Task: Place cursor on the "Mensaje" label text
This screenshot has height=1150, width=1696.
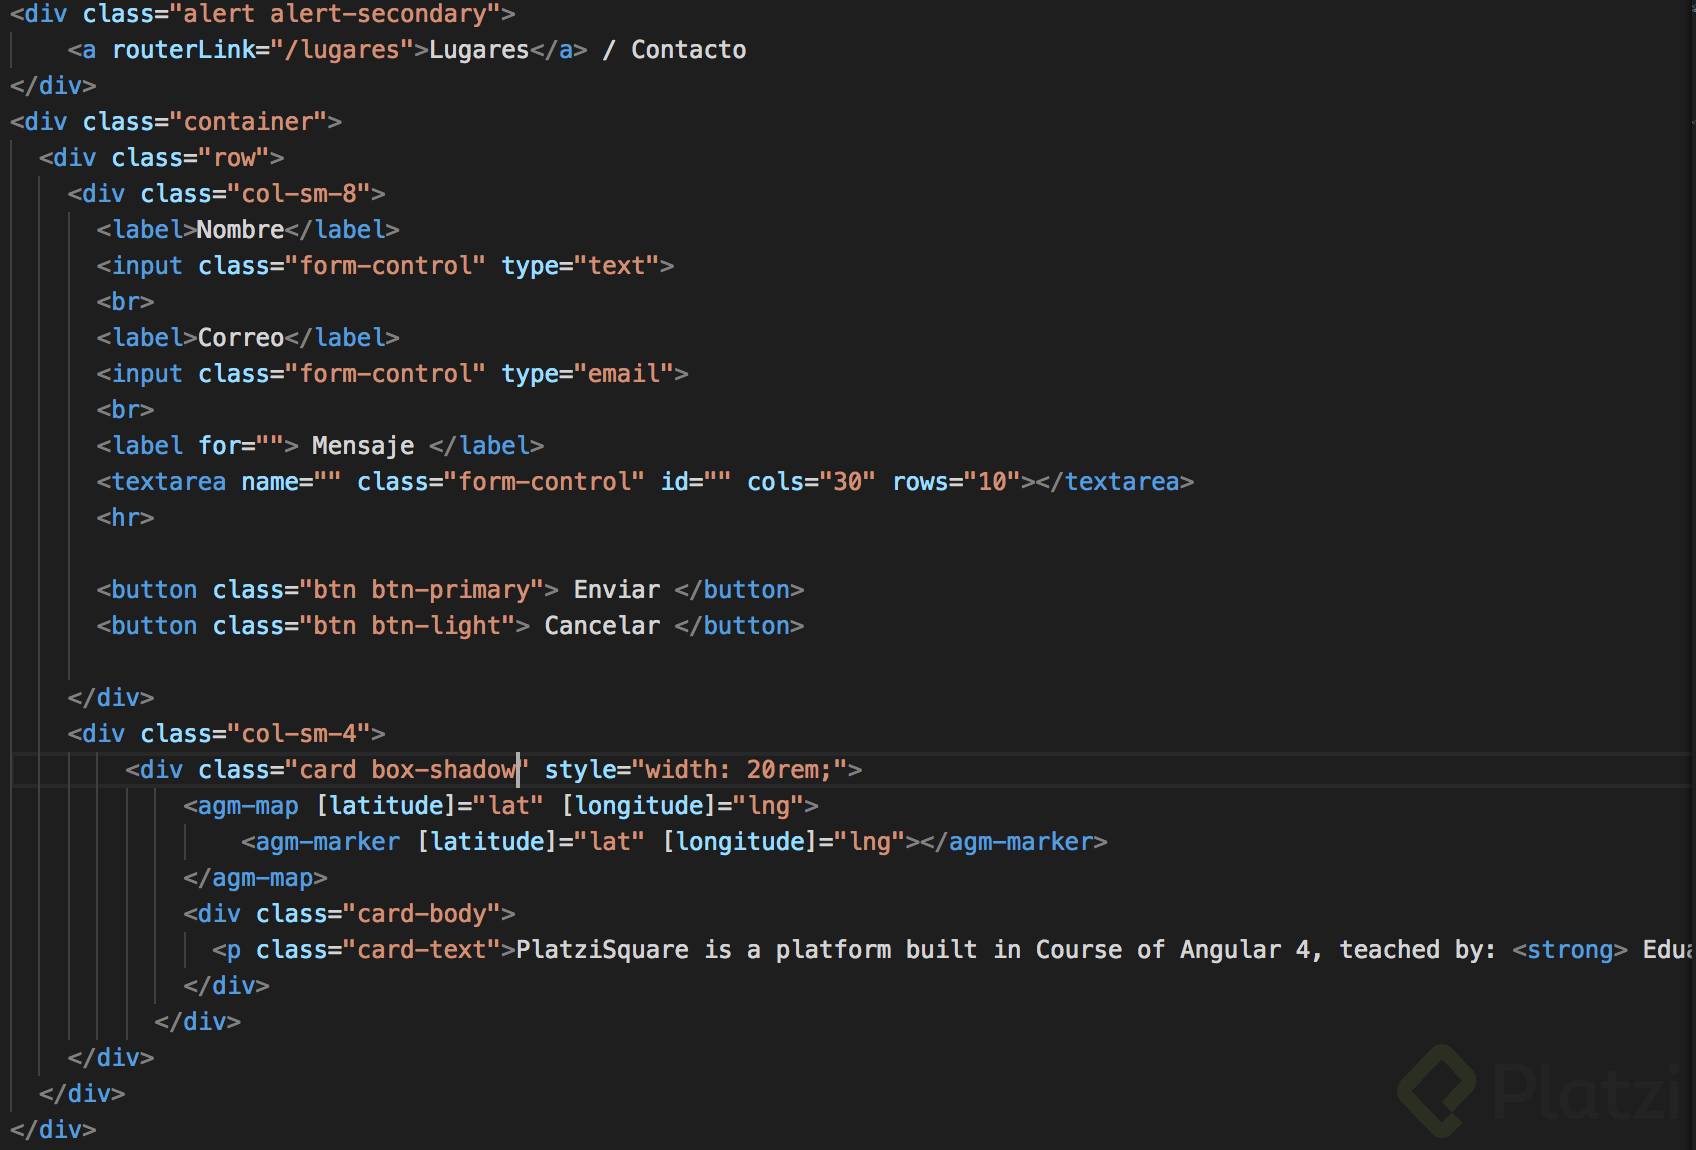Action: [x=362, y=446]
